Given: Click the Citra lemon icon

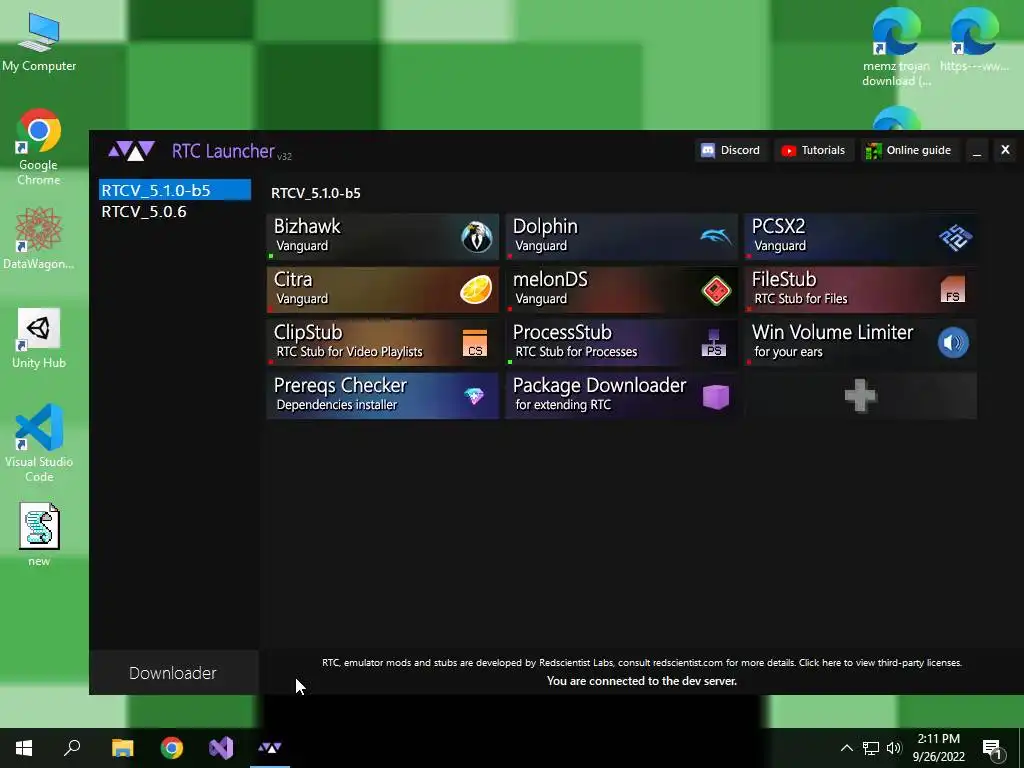Looking at the screenshot, I should tap(476, 290).
